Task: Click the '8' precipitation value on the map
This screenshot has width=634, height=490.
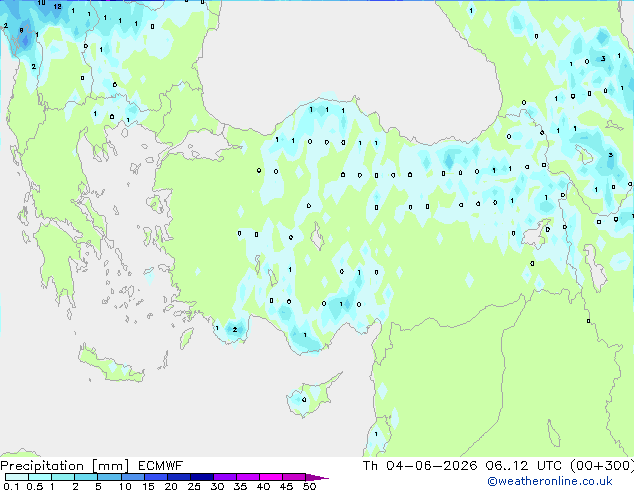Action: [x=21, y=30]
